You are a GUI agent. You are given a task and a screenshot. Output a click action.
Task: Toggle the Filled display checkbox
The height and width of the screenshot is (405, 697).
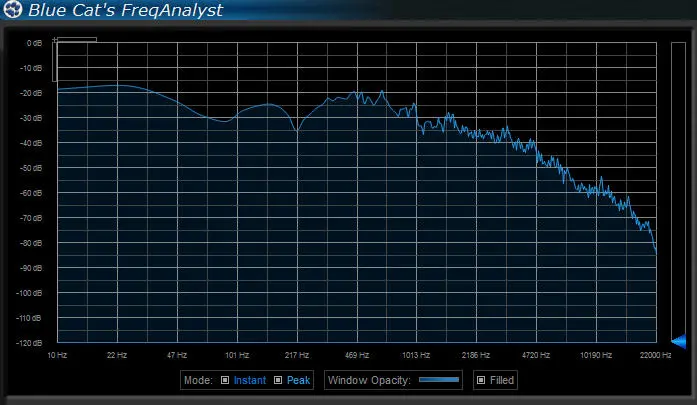coord(481,380)
